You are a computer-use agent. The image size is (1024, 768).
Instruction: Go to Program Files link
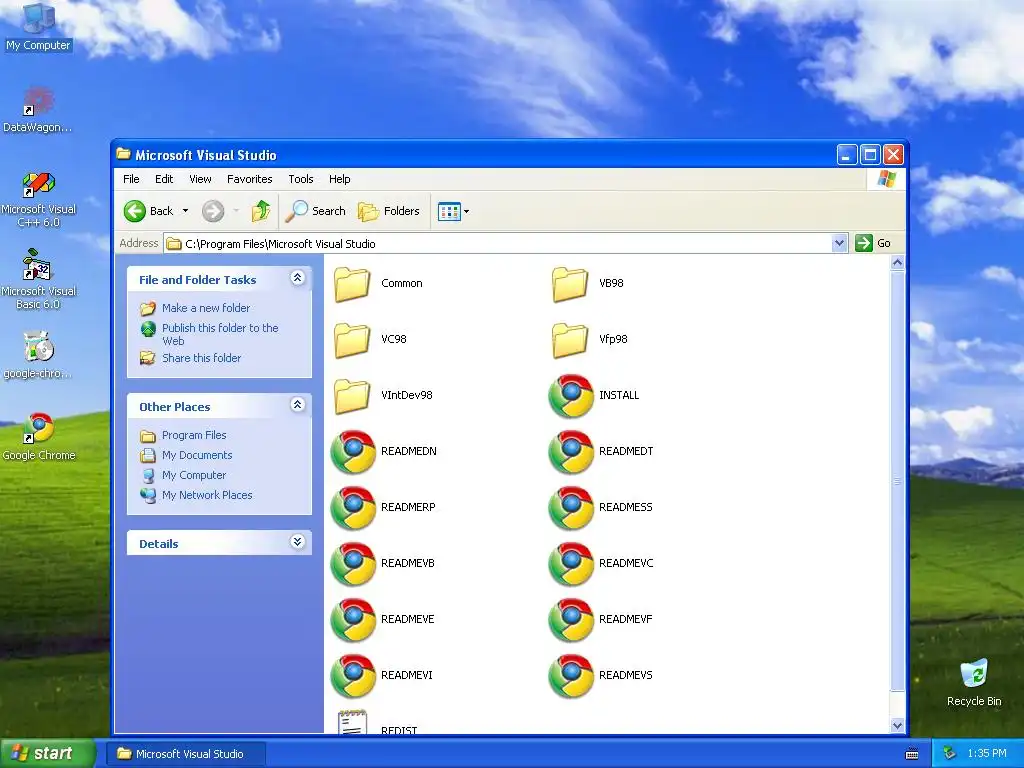coord(194,435)
